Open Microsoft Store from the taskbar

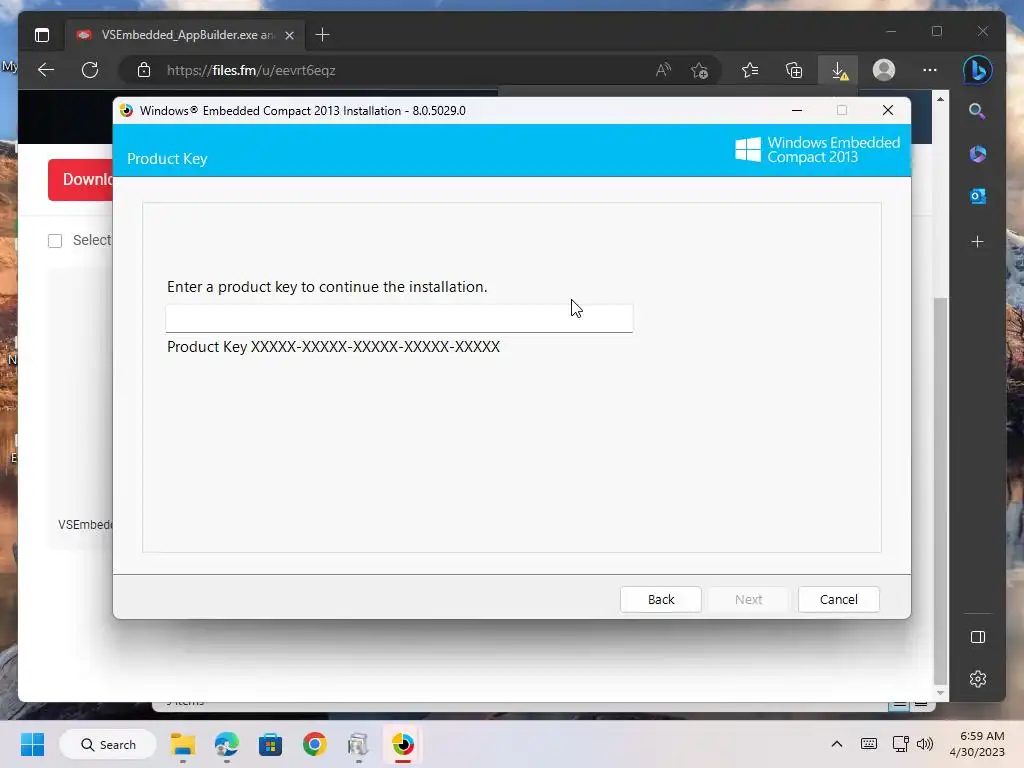pos(270,744)
